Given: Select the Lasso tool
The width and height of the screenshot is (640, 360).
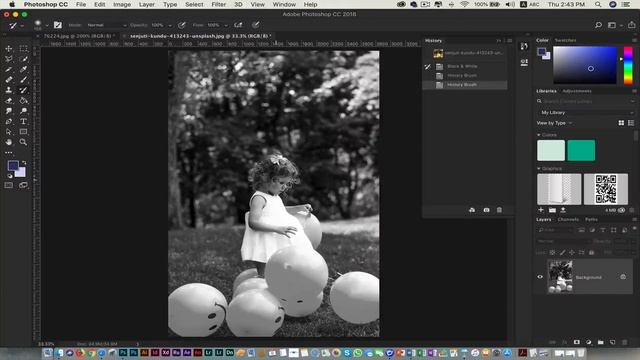Looking at the screenshot, I should click(x=9, y=59).
